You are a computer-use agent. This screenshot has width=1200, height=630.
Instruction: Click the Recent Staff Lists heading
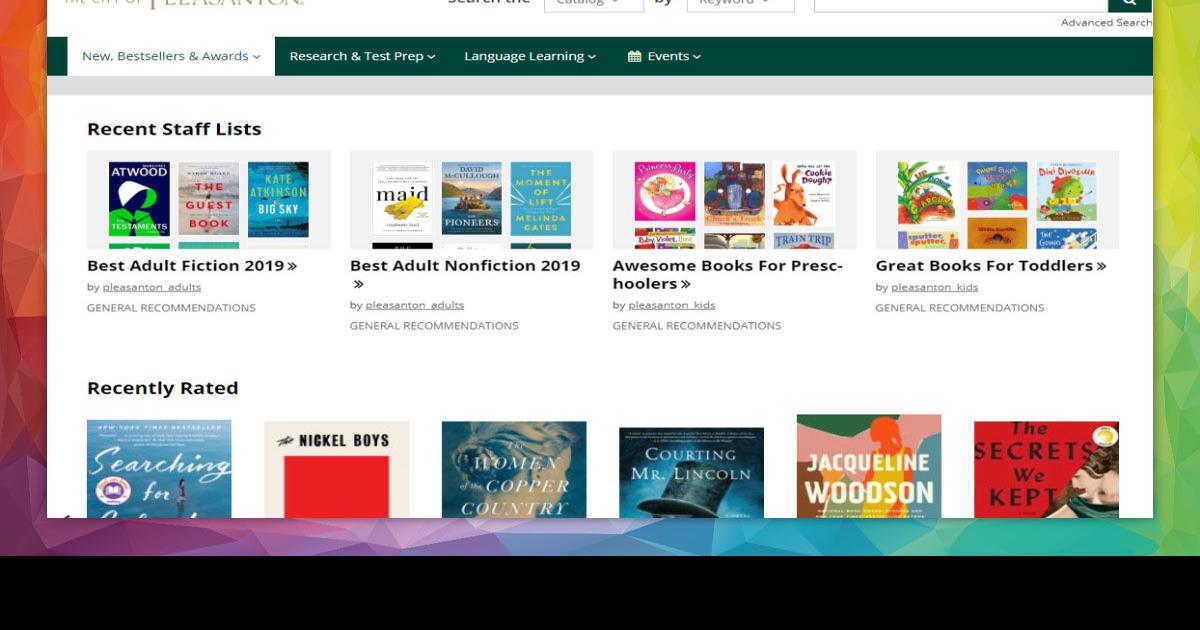[x=174, y=129]
